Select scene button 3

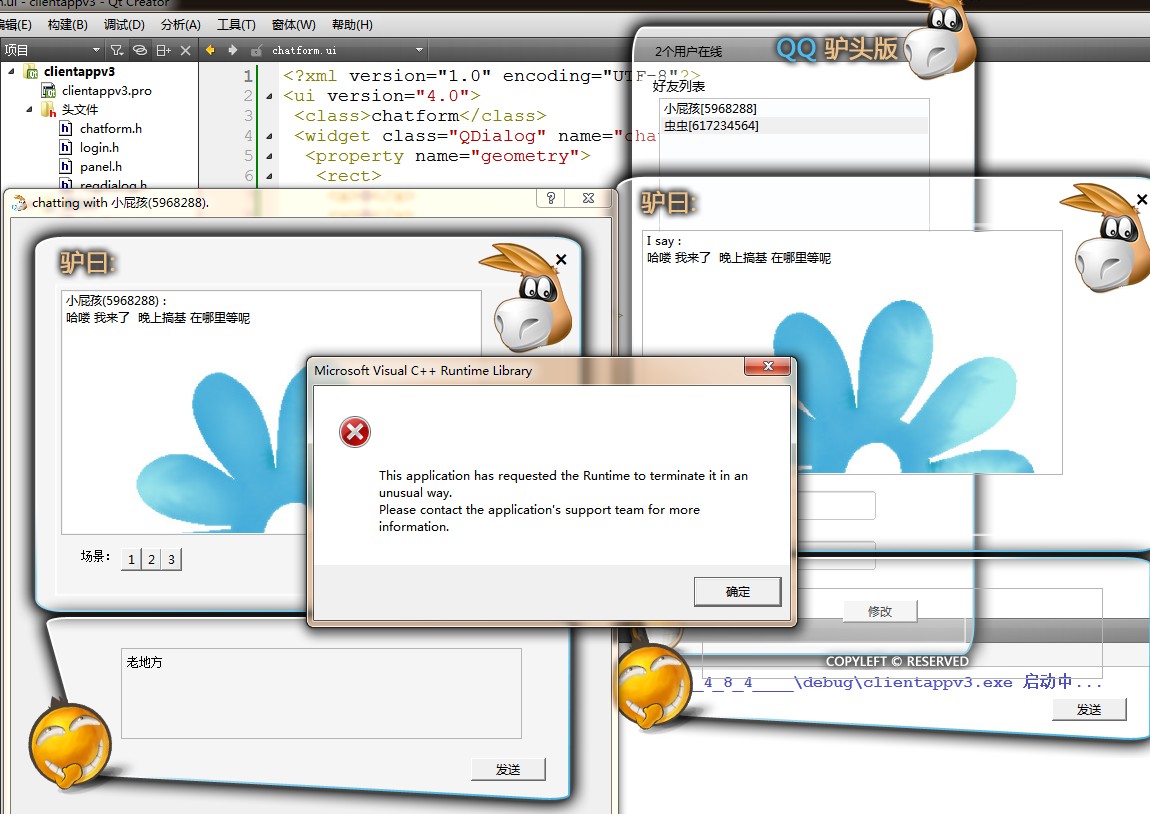coord(171,559)
